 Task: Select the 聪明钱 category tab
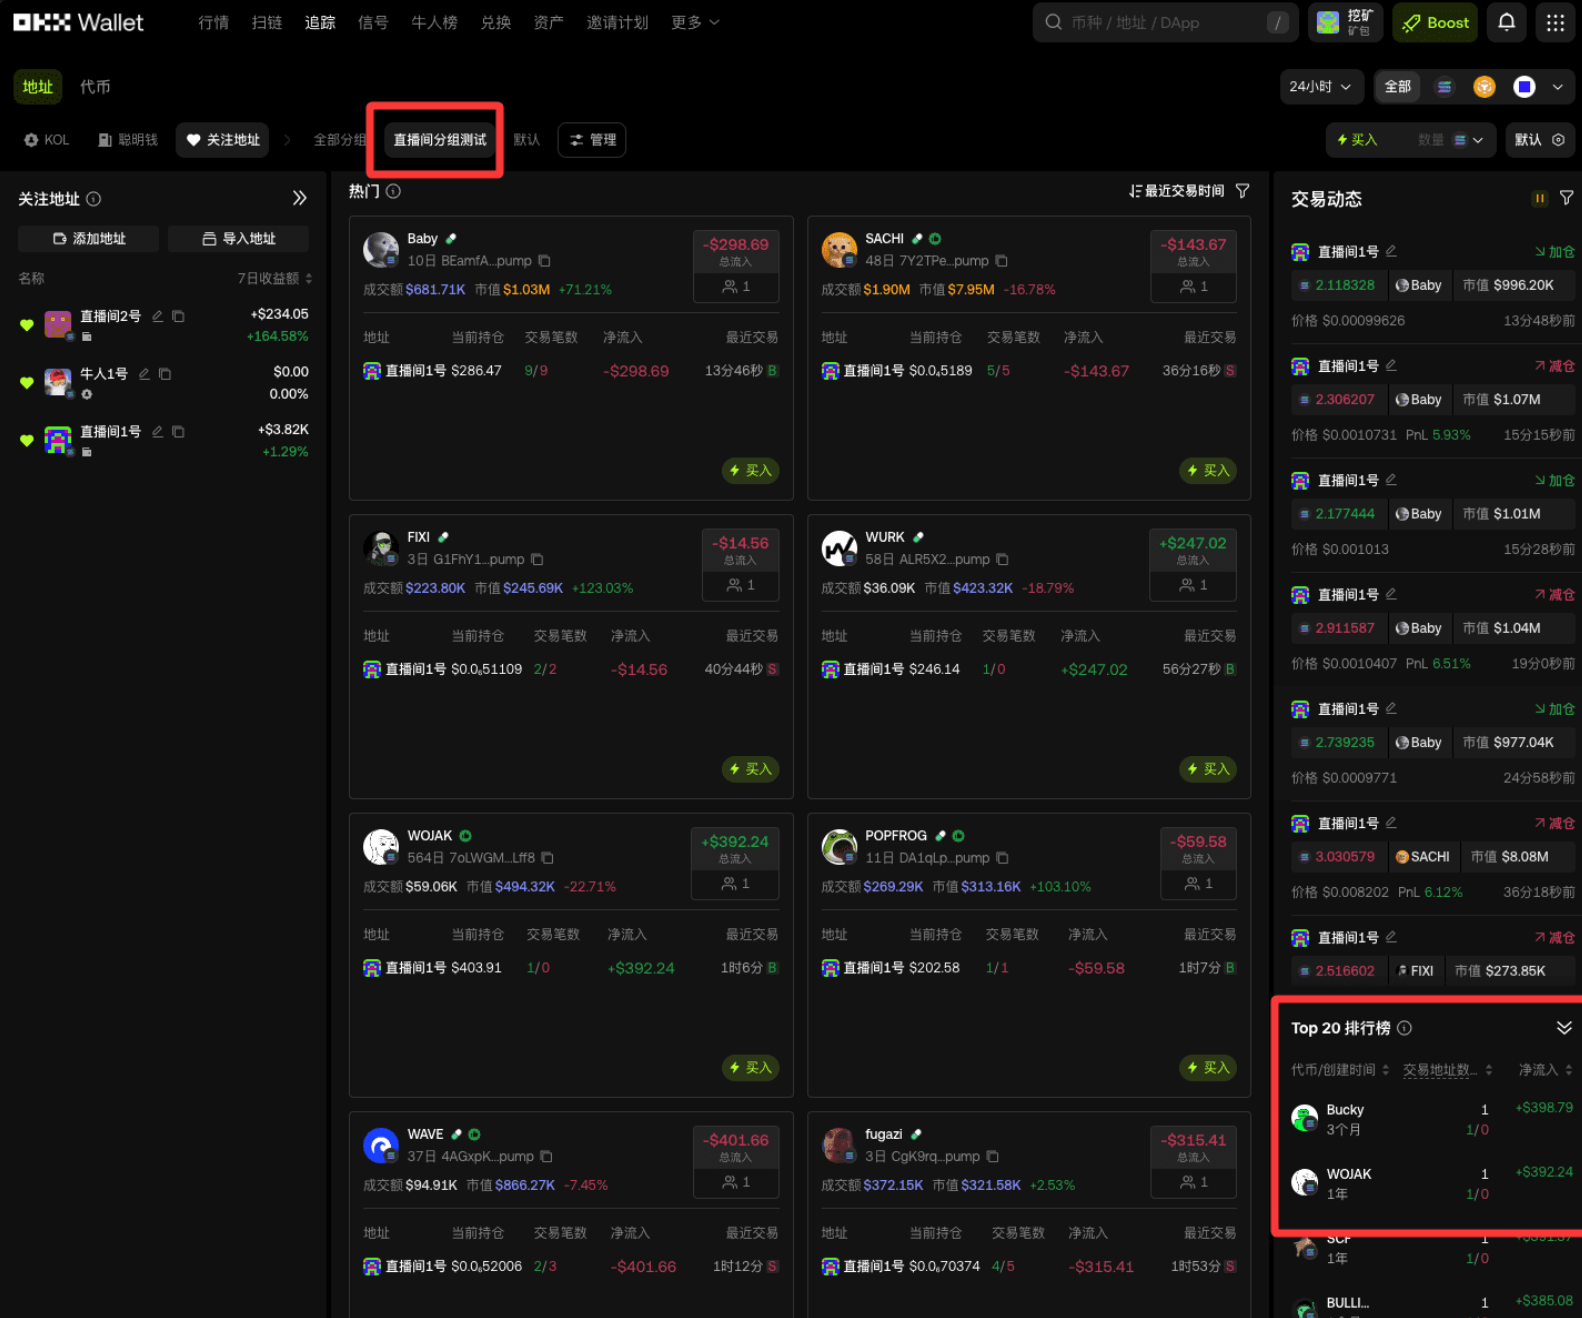click(128, 140)
